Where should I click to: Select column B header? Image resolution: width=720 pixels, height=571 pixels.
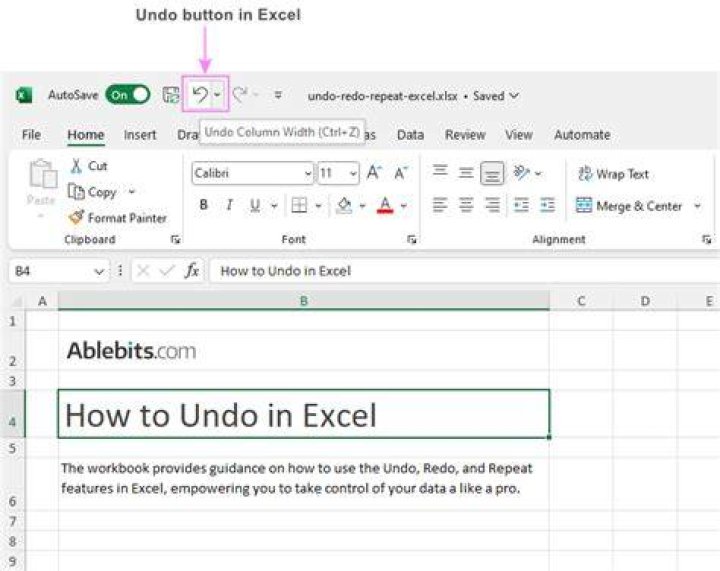click(x=304, y=301)
